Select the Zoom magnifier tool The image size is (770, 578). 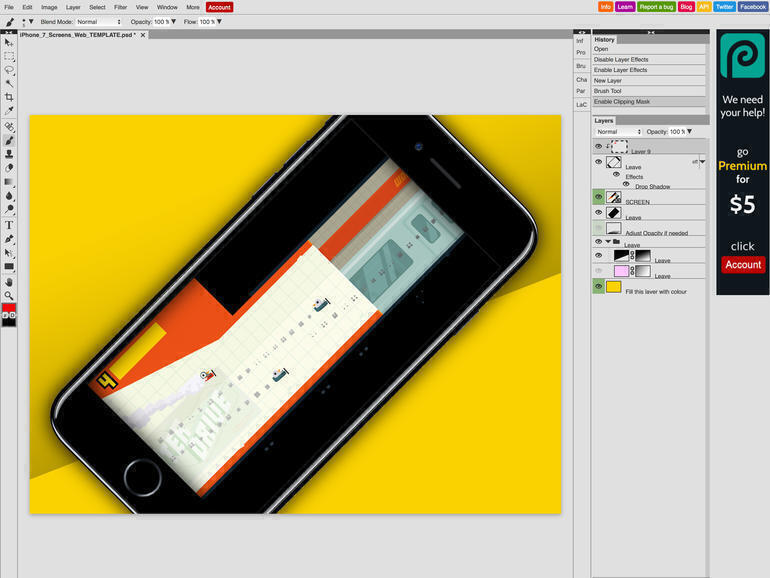[x=9, y=295]
